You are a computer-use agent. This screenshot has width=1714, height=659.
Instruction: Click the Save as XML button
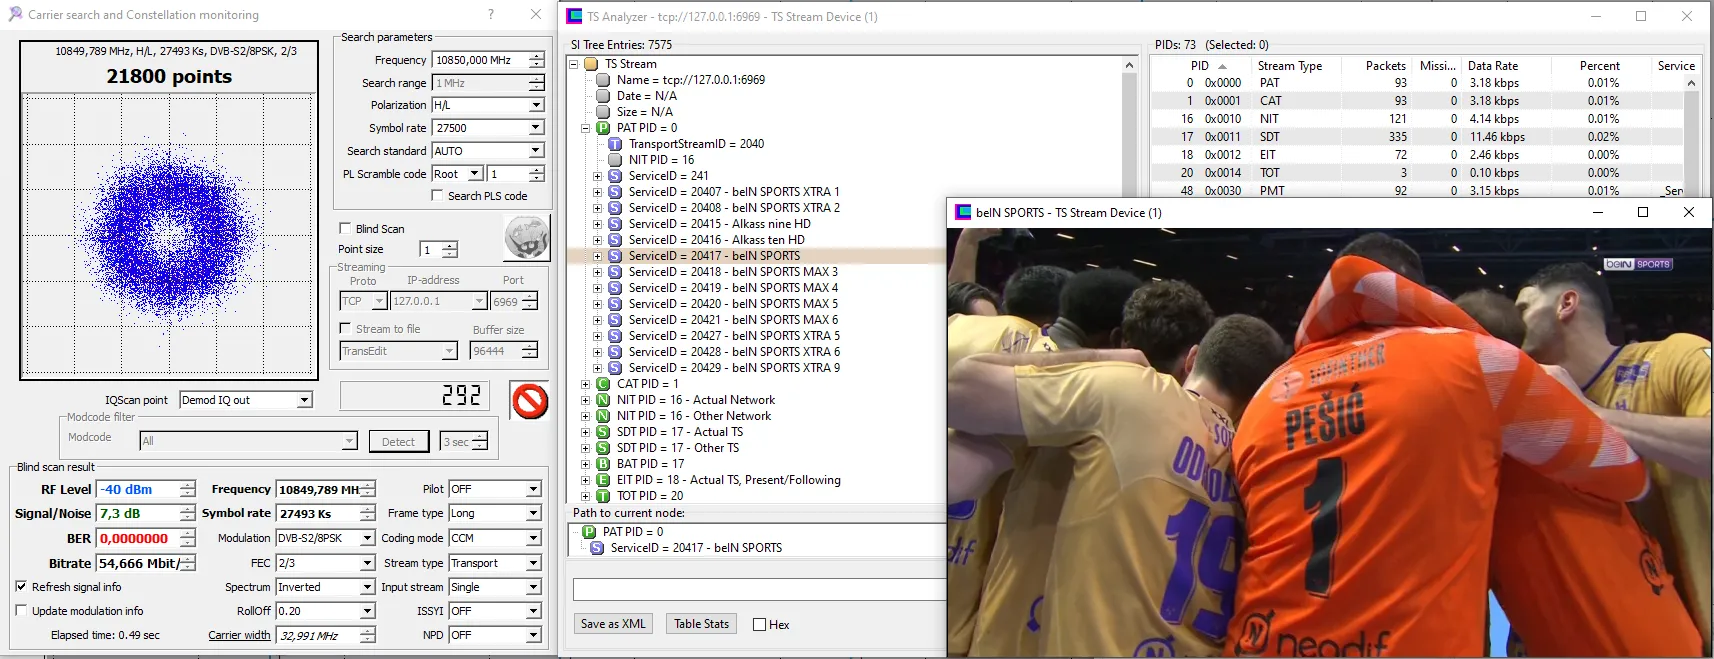(x=613, y=624)
